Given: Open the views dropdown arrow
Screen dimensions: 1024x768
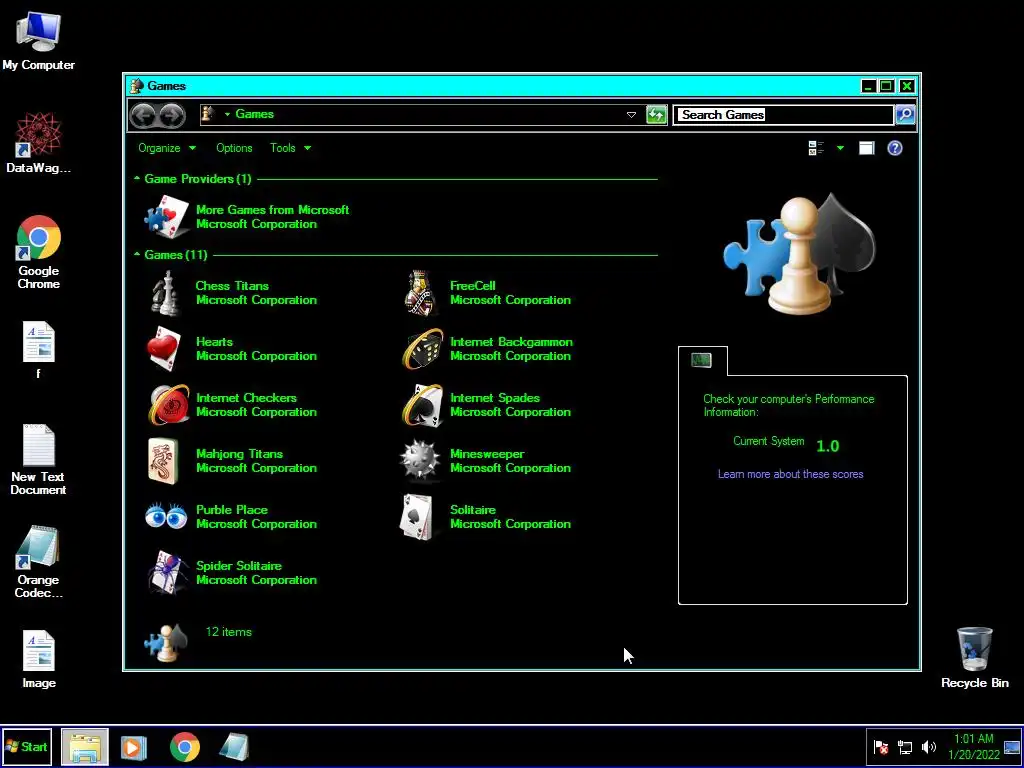Looking at the screenshot, I should (840, 148).
